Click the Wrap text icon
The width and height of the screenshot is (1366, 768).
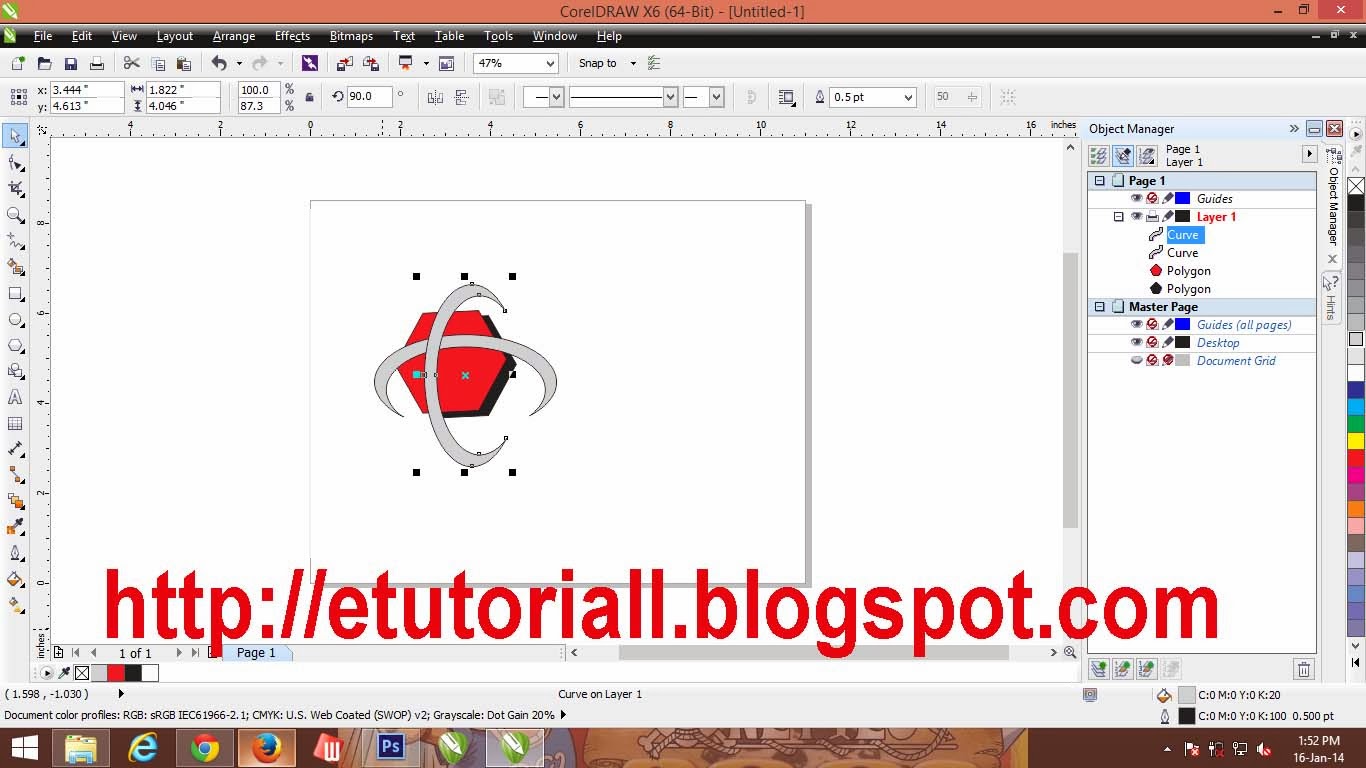(787, 97)
